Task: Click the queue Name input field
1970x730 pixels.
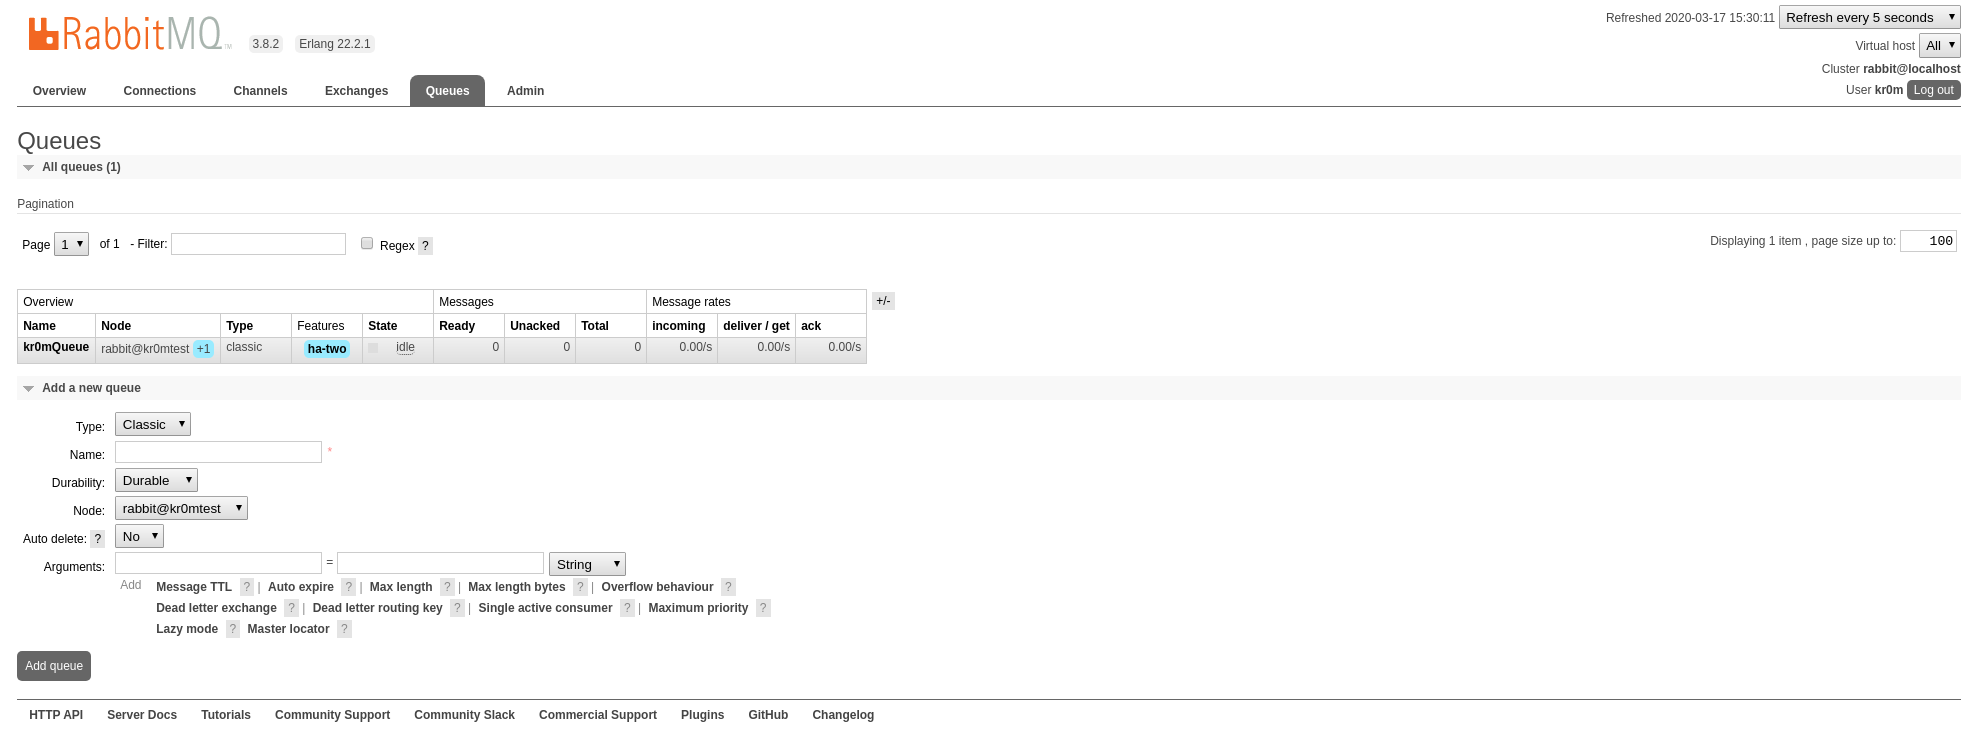Action: 218,453
